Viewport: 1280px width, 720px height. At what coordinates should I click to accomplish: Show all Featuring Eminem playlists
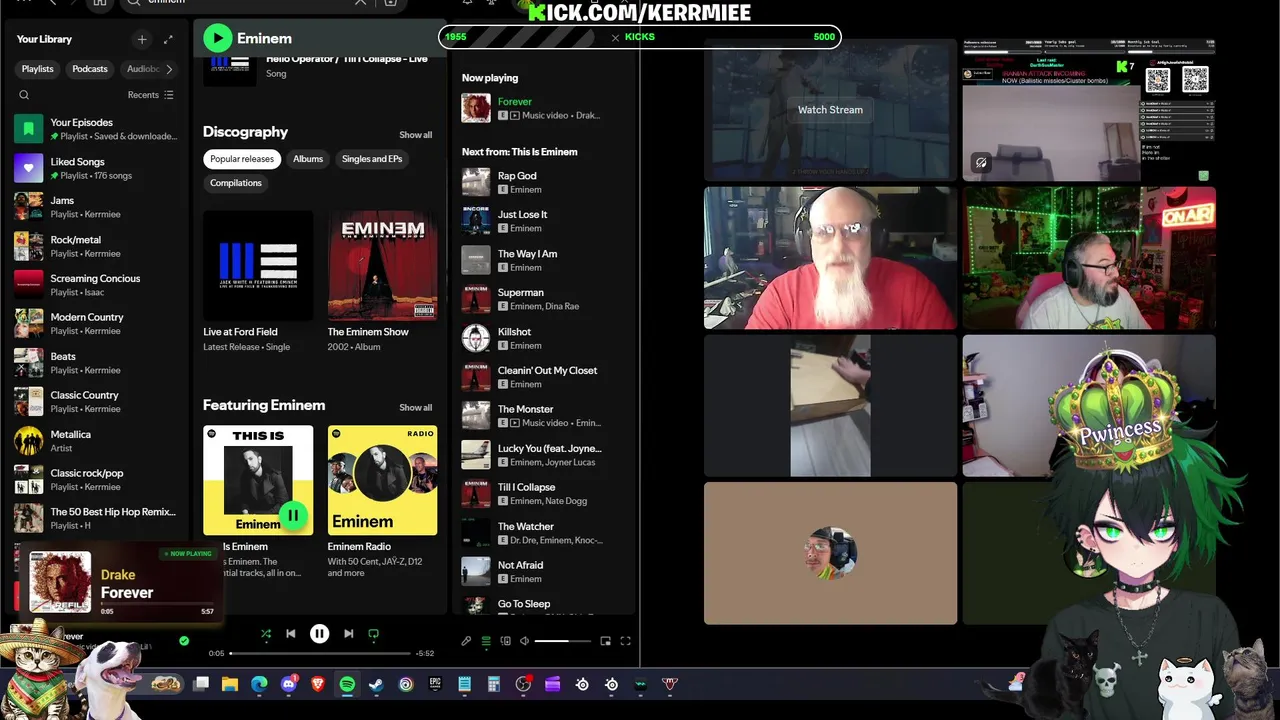(416, 408)
